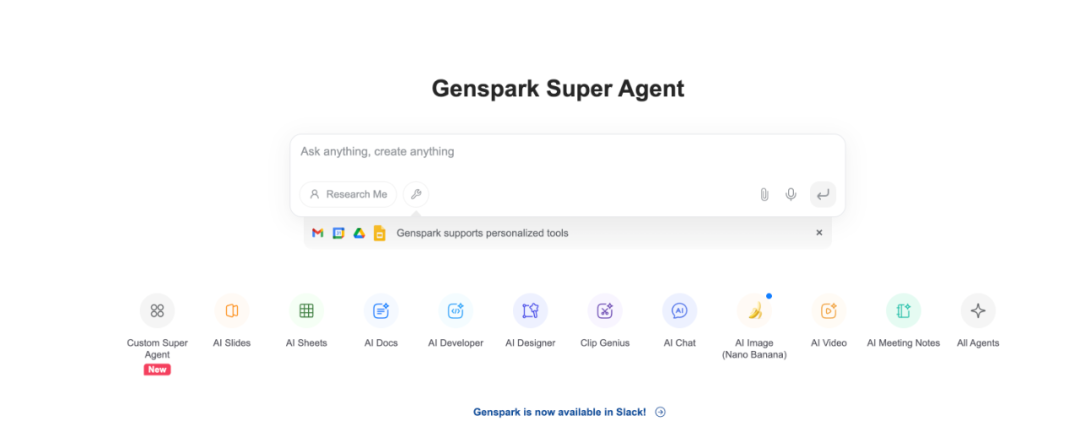1080x443 pixels.
Task: Click the New badge under Custom Super Agent
Action: point(157,370)
